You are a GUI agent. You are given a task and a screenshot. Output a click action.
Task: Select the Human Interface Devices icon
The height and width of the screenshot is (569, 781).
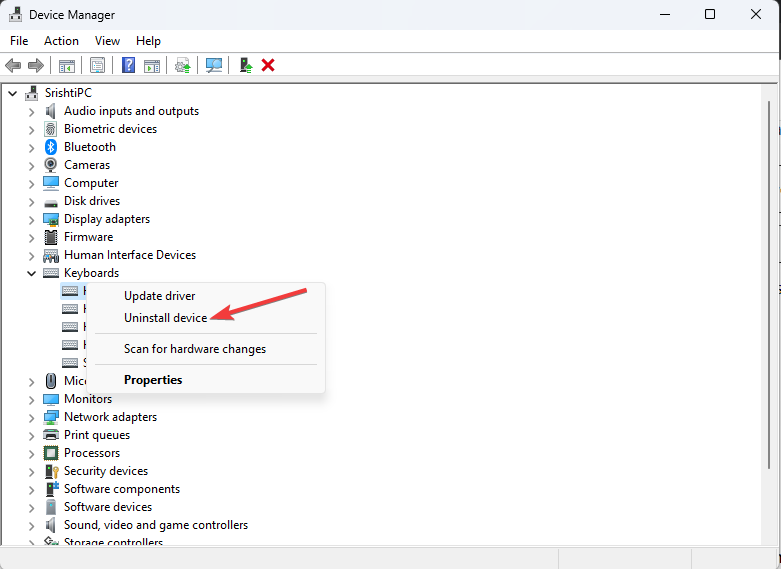tap(51, 256)
